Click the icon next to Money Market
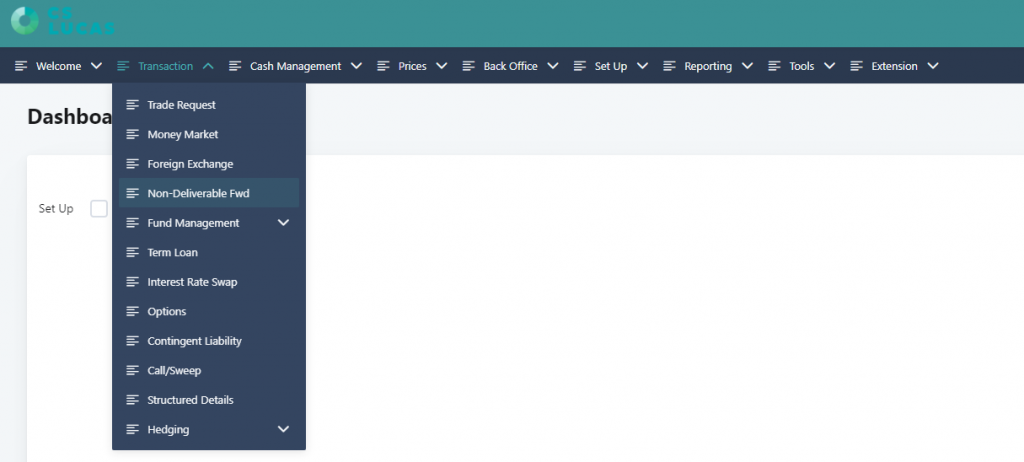This screenshot has width=1024, height=462. [132, 134]
